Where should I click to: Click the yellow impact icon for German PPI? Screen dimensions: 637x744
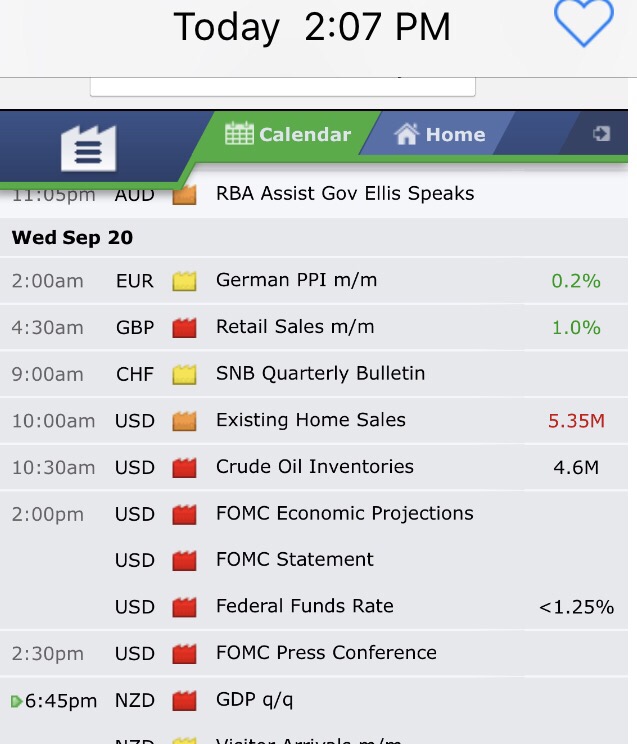(x=184, y=281)
